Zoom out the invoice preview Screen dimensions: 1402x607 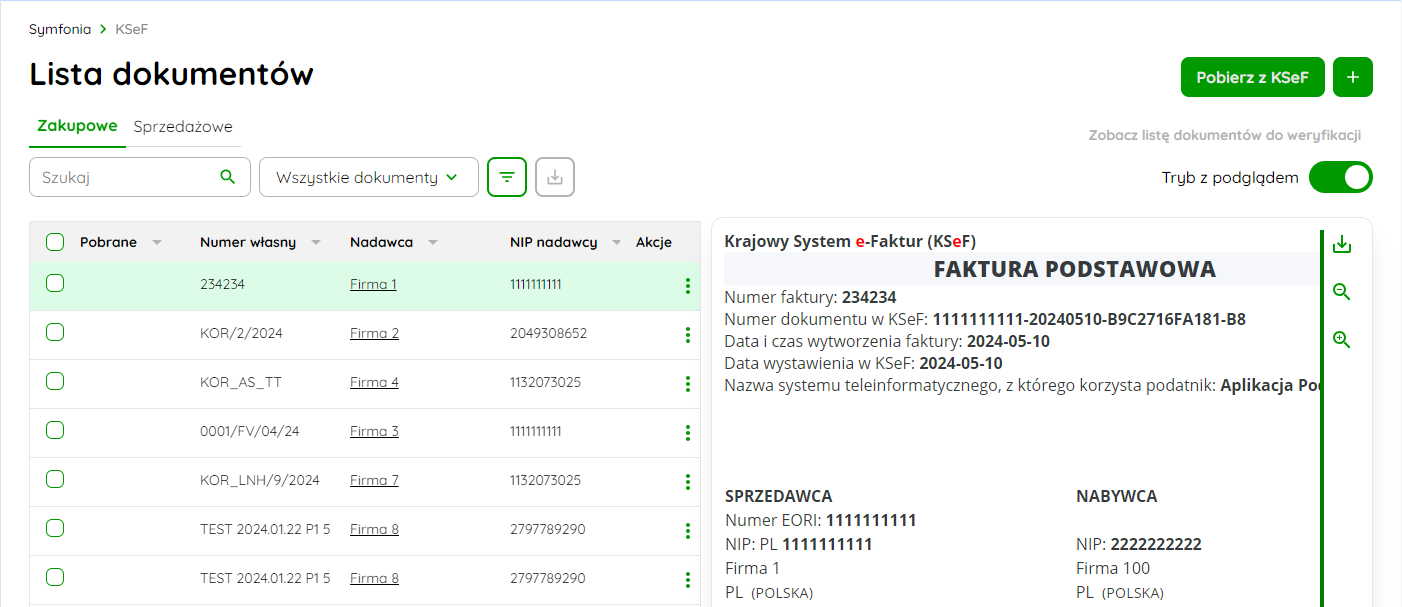pyautogui.click(x=1342, y=292)
